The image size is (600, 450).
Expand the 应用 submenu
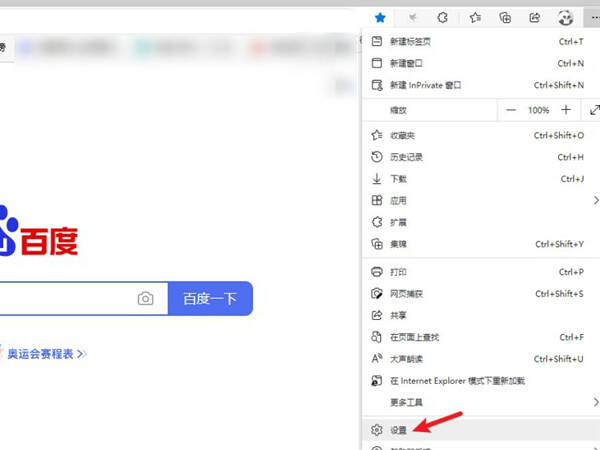click(481, 201)
